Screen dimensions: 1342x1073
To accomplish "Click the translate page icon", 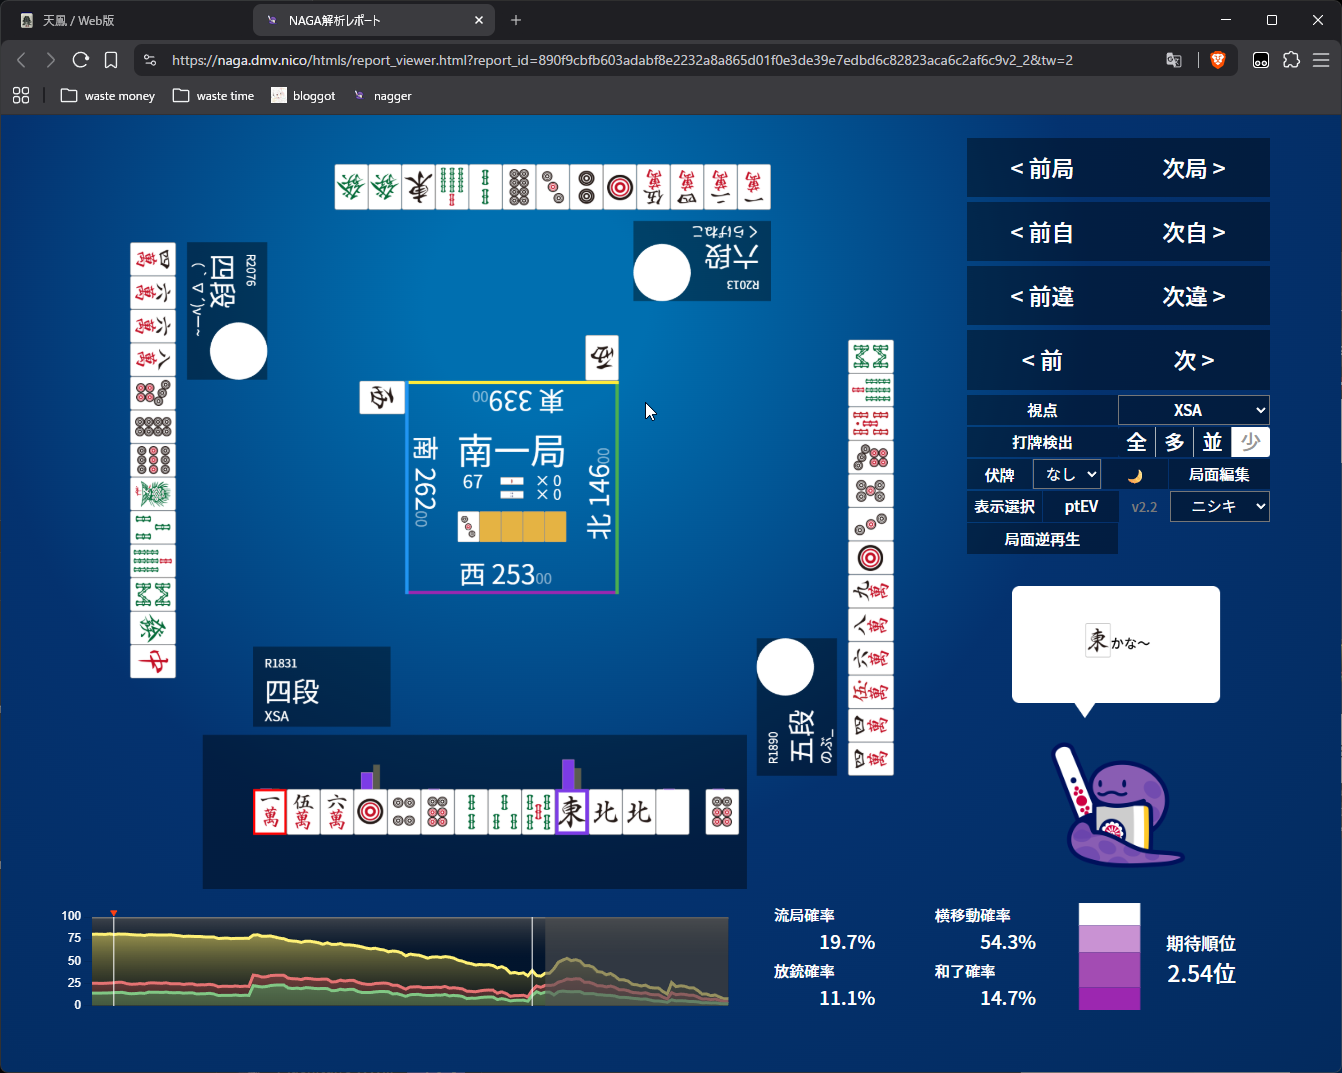I will click(1174, 60).
